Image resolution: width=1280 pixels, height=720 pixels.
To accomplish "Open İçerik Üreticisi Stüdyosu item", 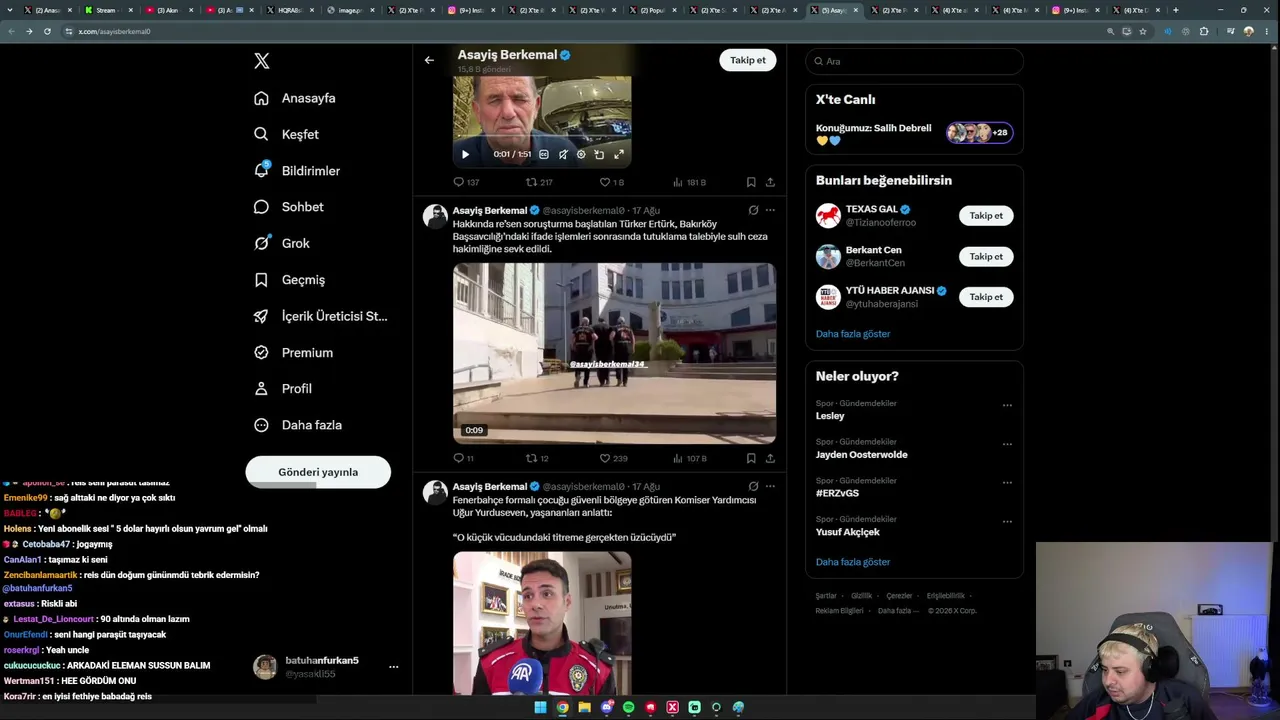I will tap(321, 316).
